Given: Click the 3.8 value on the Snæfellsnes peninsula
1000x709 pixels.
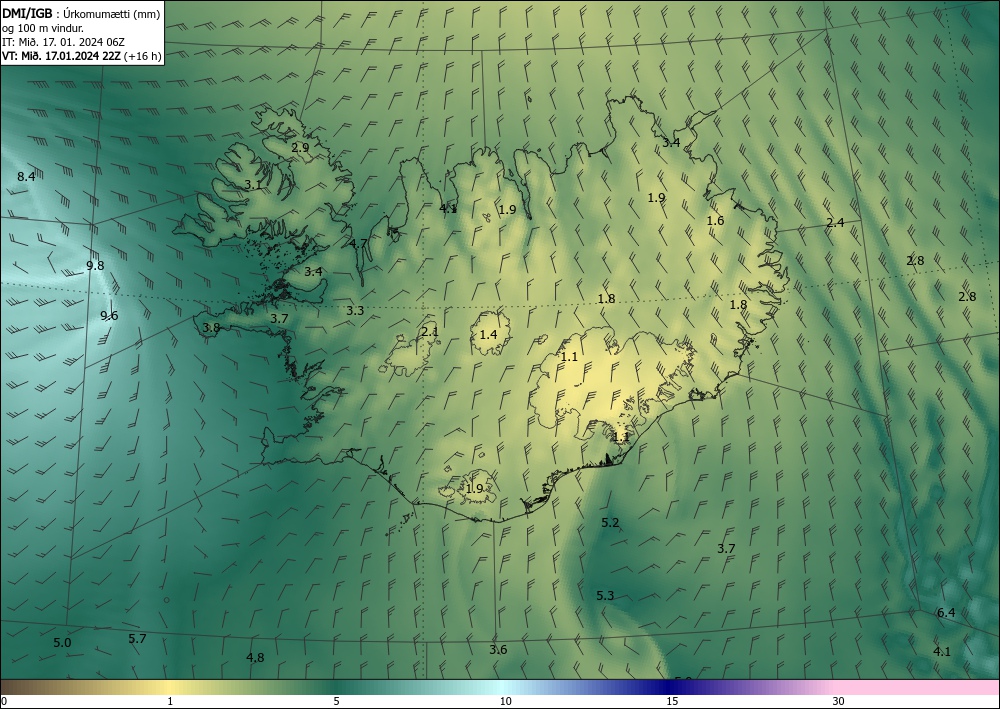Looking at the screenshot, I should click(211, 327).
